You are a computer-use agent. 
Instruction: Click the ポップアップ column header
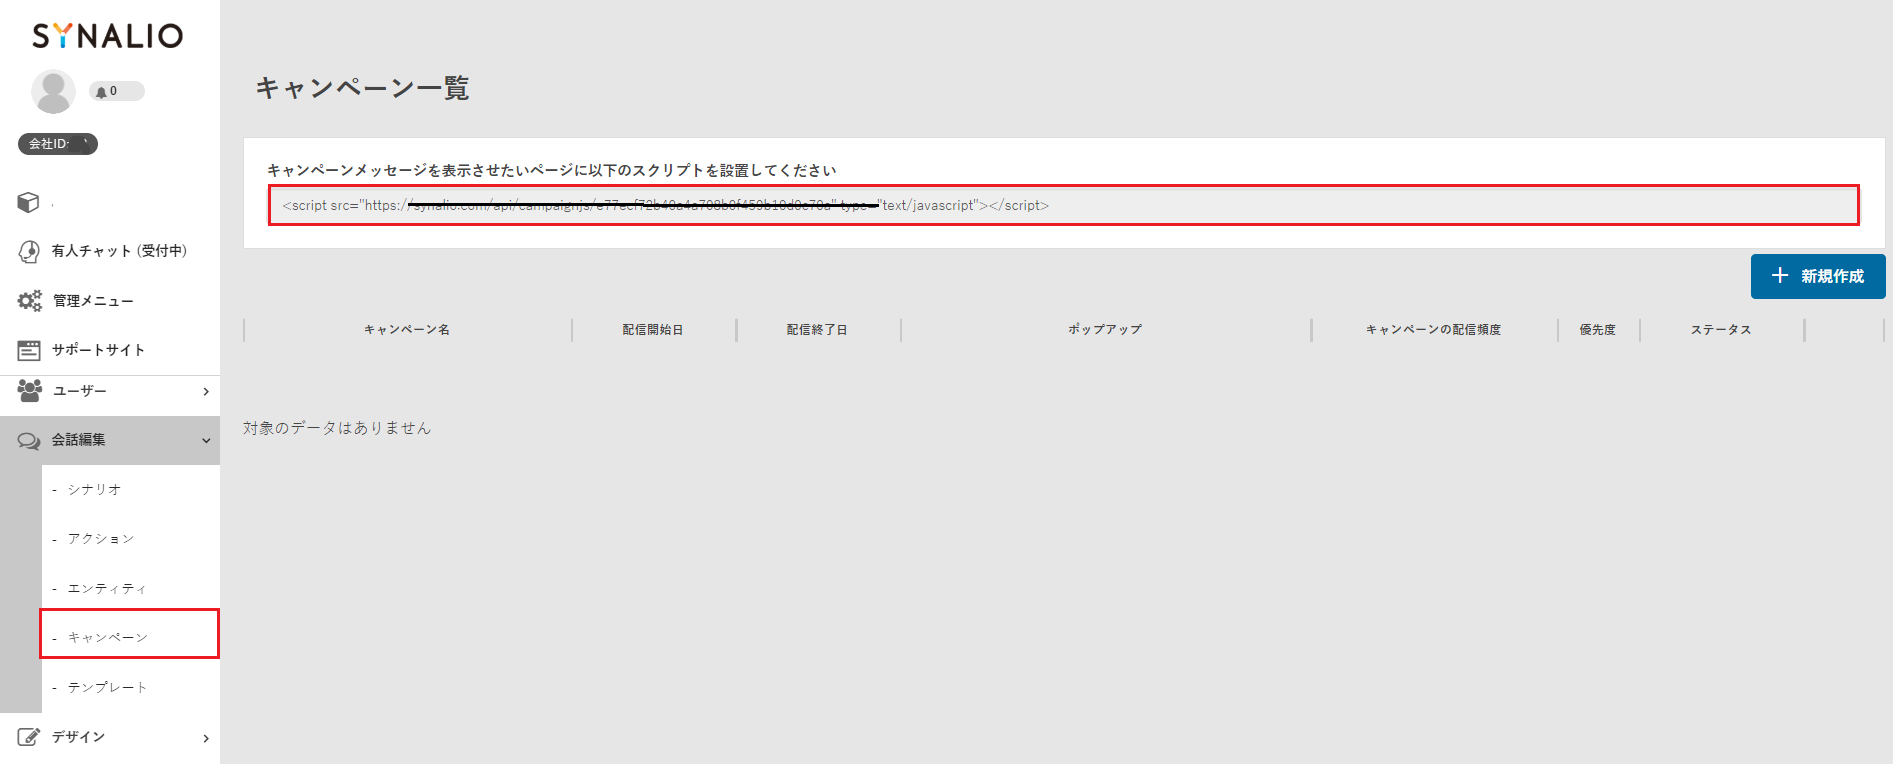[x=1105, y=330]
